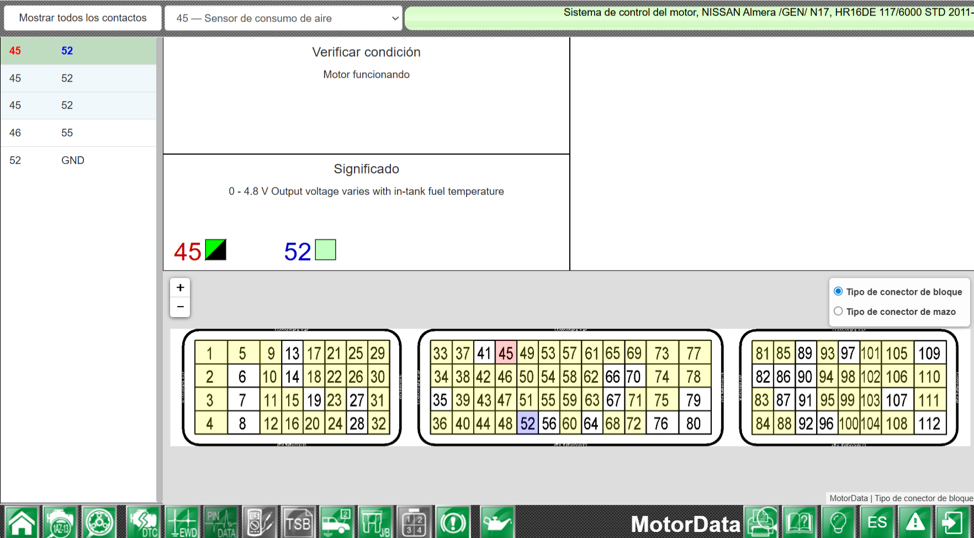This screenshot has height=538, width=974.
Task: Click the warning triangle icon
Action: click(x=916, y=522)
